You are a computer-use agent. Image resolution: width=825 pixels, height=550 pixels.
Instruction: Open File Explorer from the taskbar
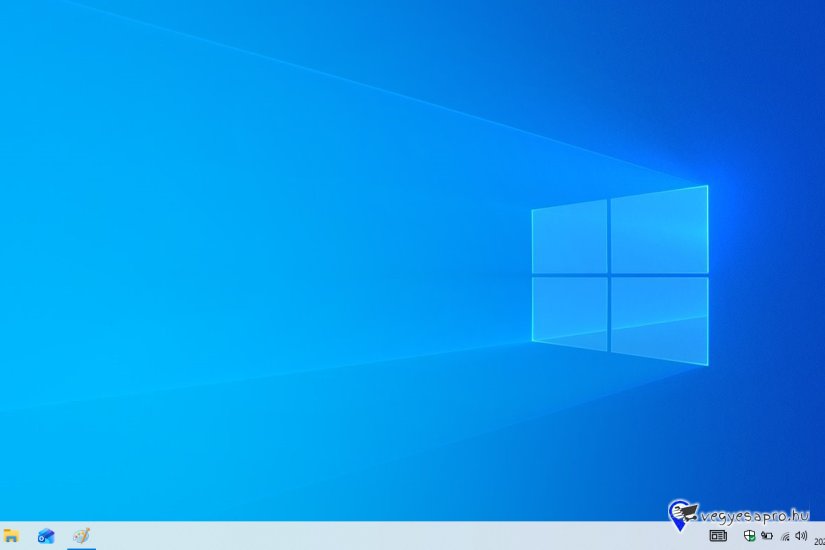point(11,536)
